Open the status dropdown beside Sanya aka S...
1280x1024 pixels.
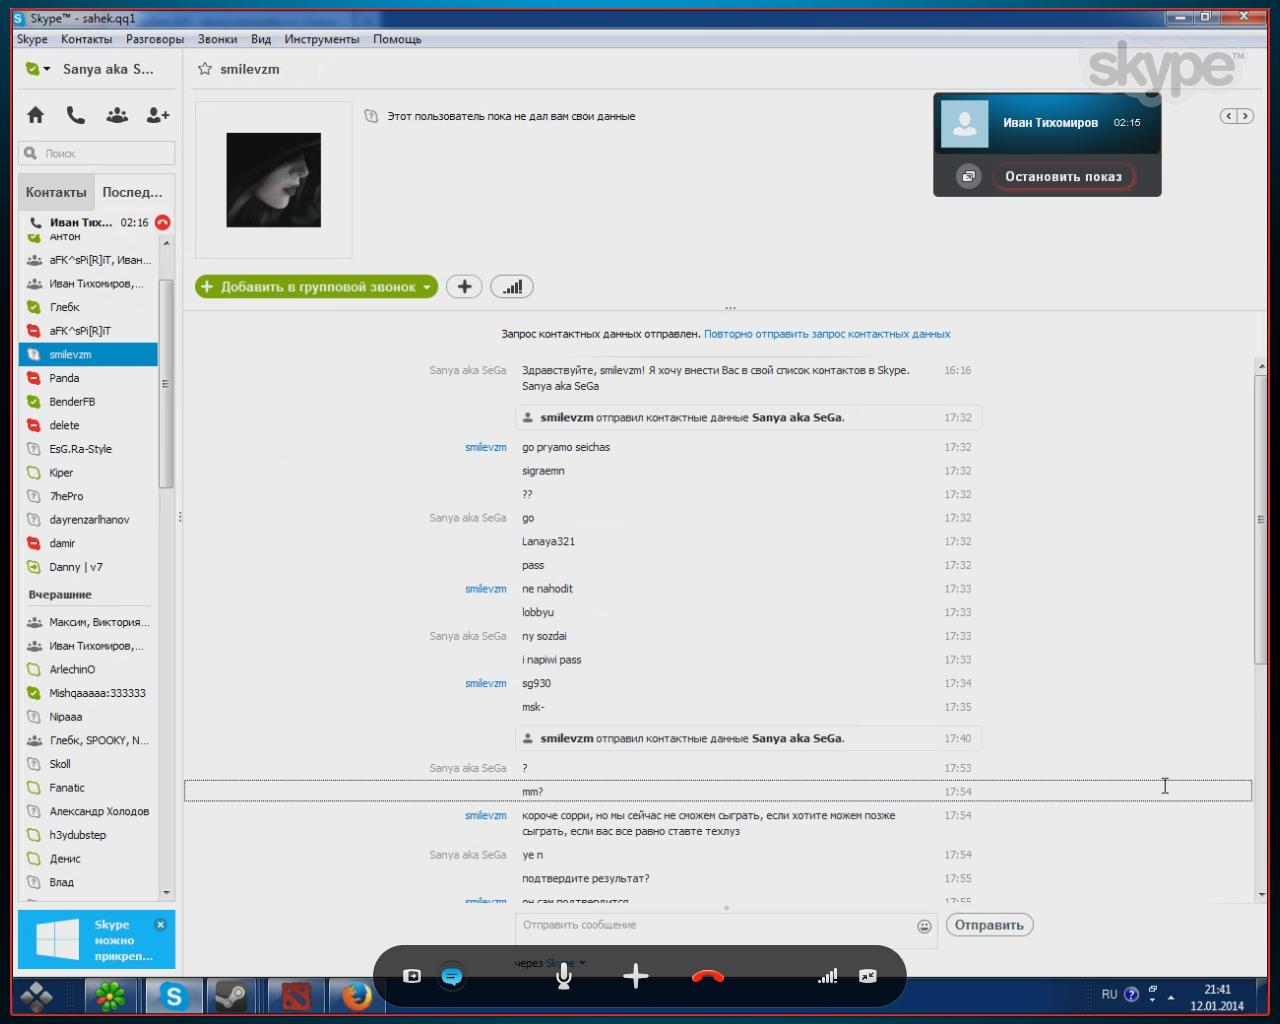tap(47, 69)
